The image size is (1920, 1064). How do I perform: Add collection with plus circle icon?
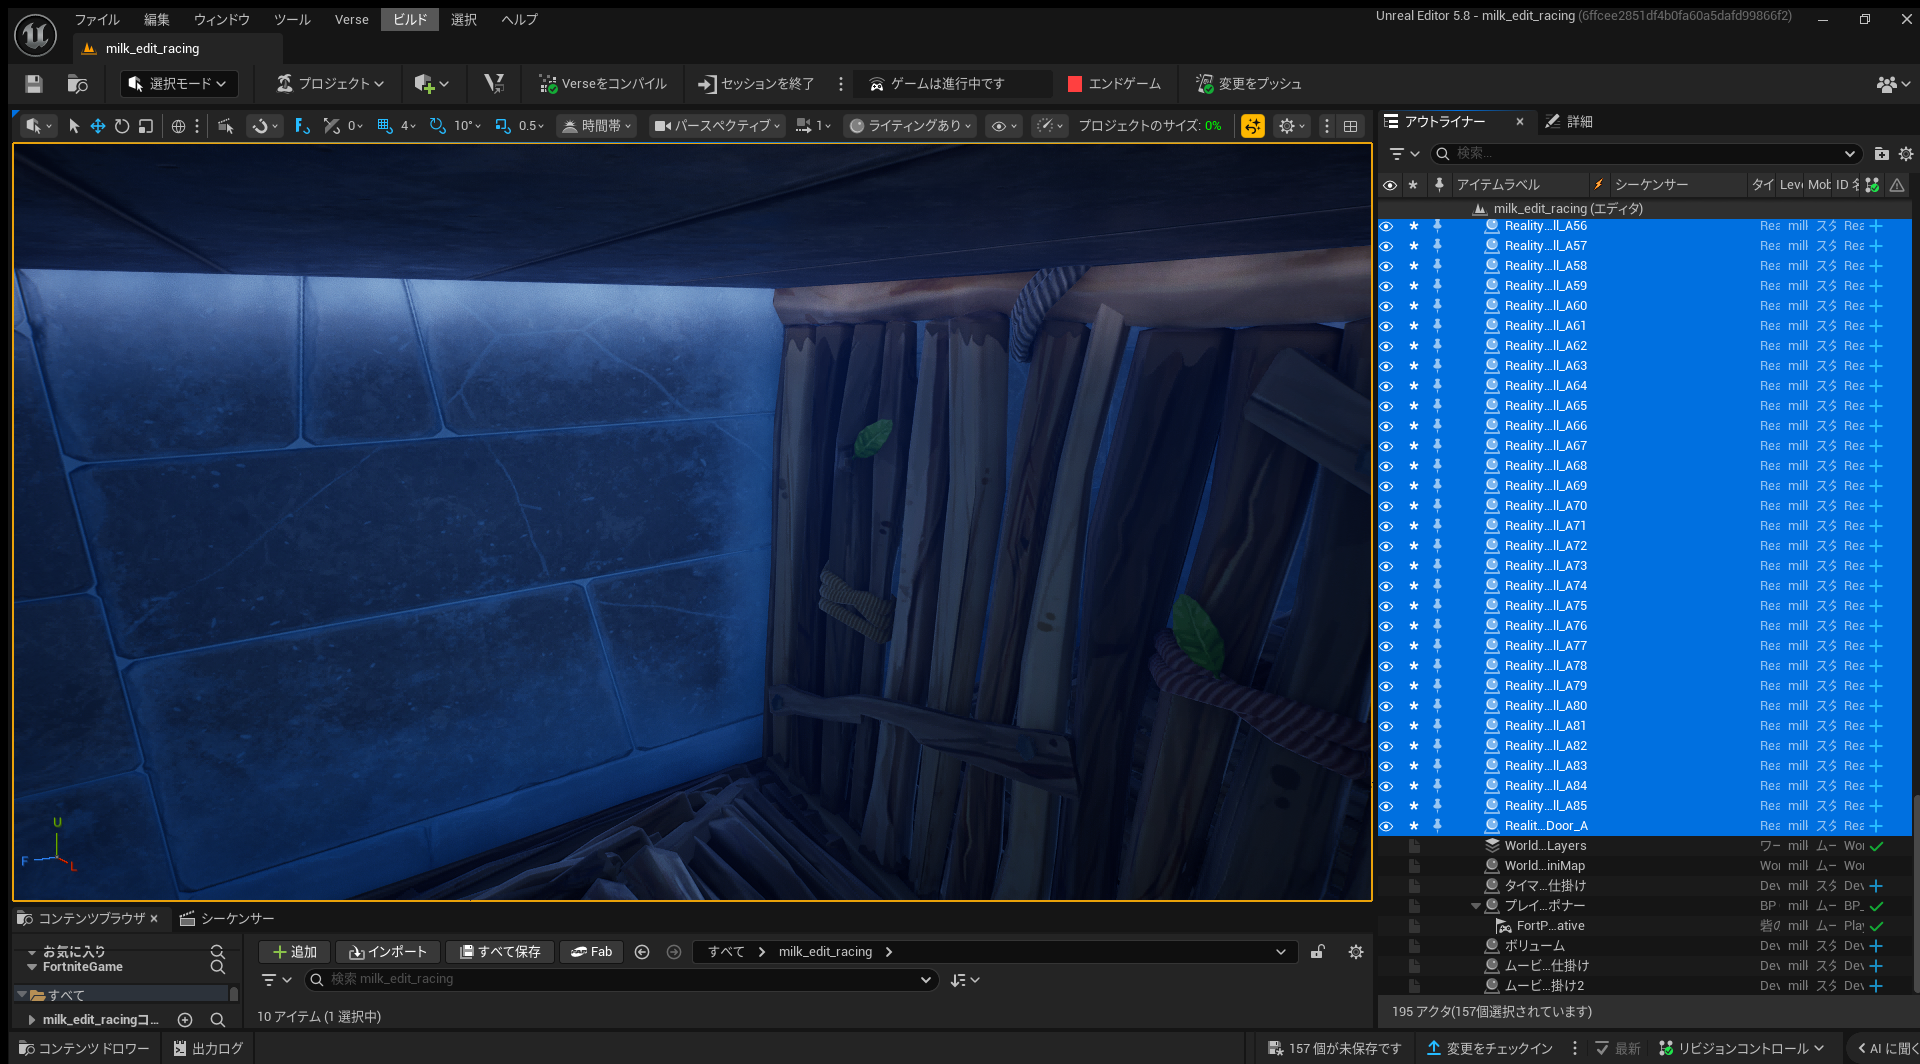[x=185, y=1020]
